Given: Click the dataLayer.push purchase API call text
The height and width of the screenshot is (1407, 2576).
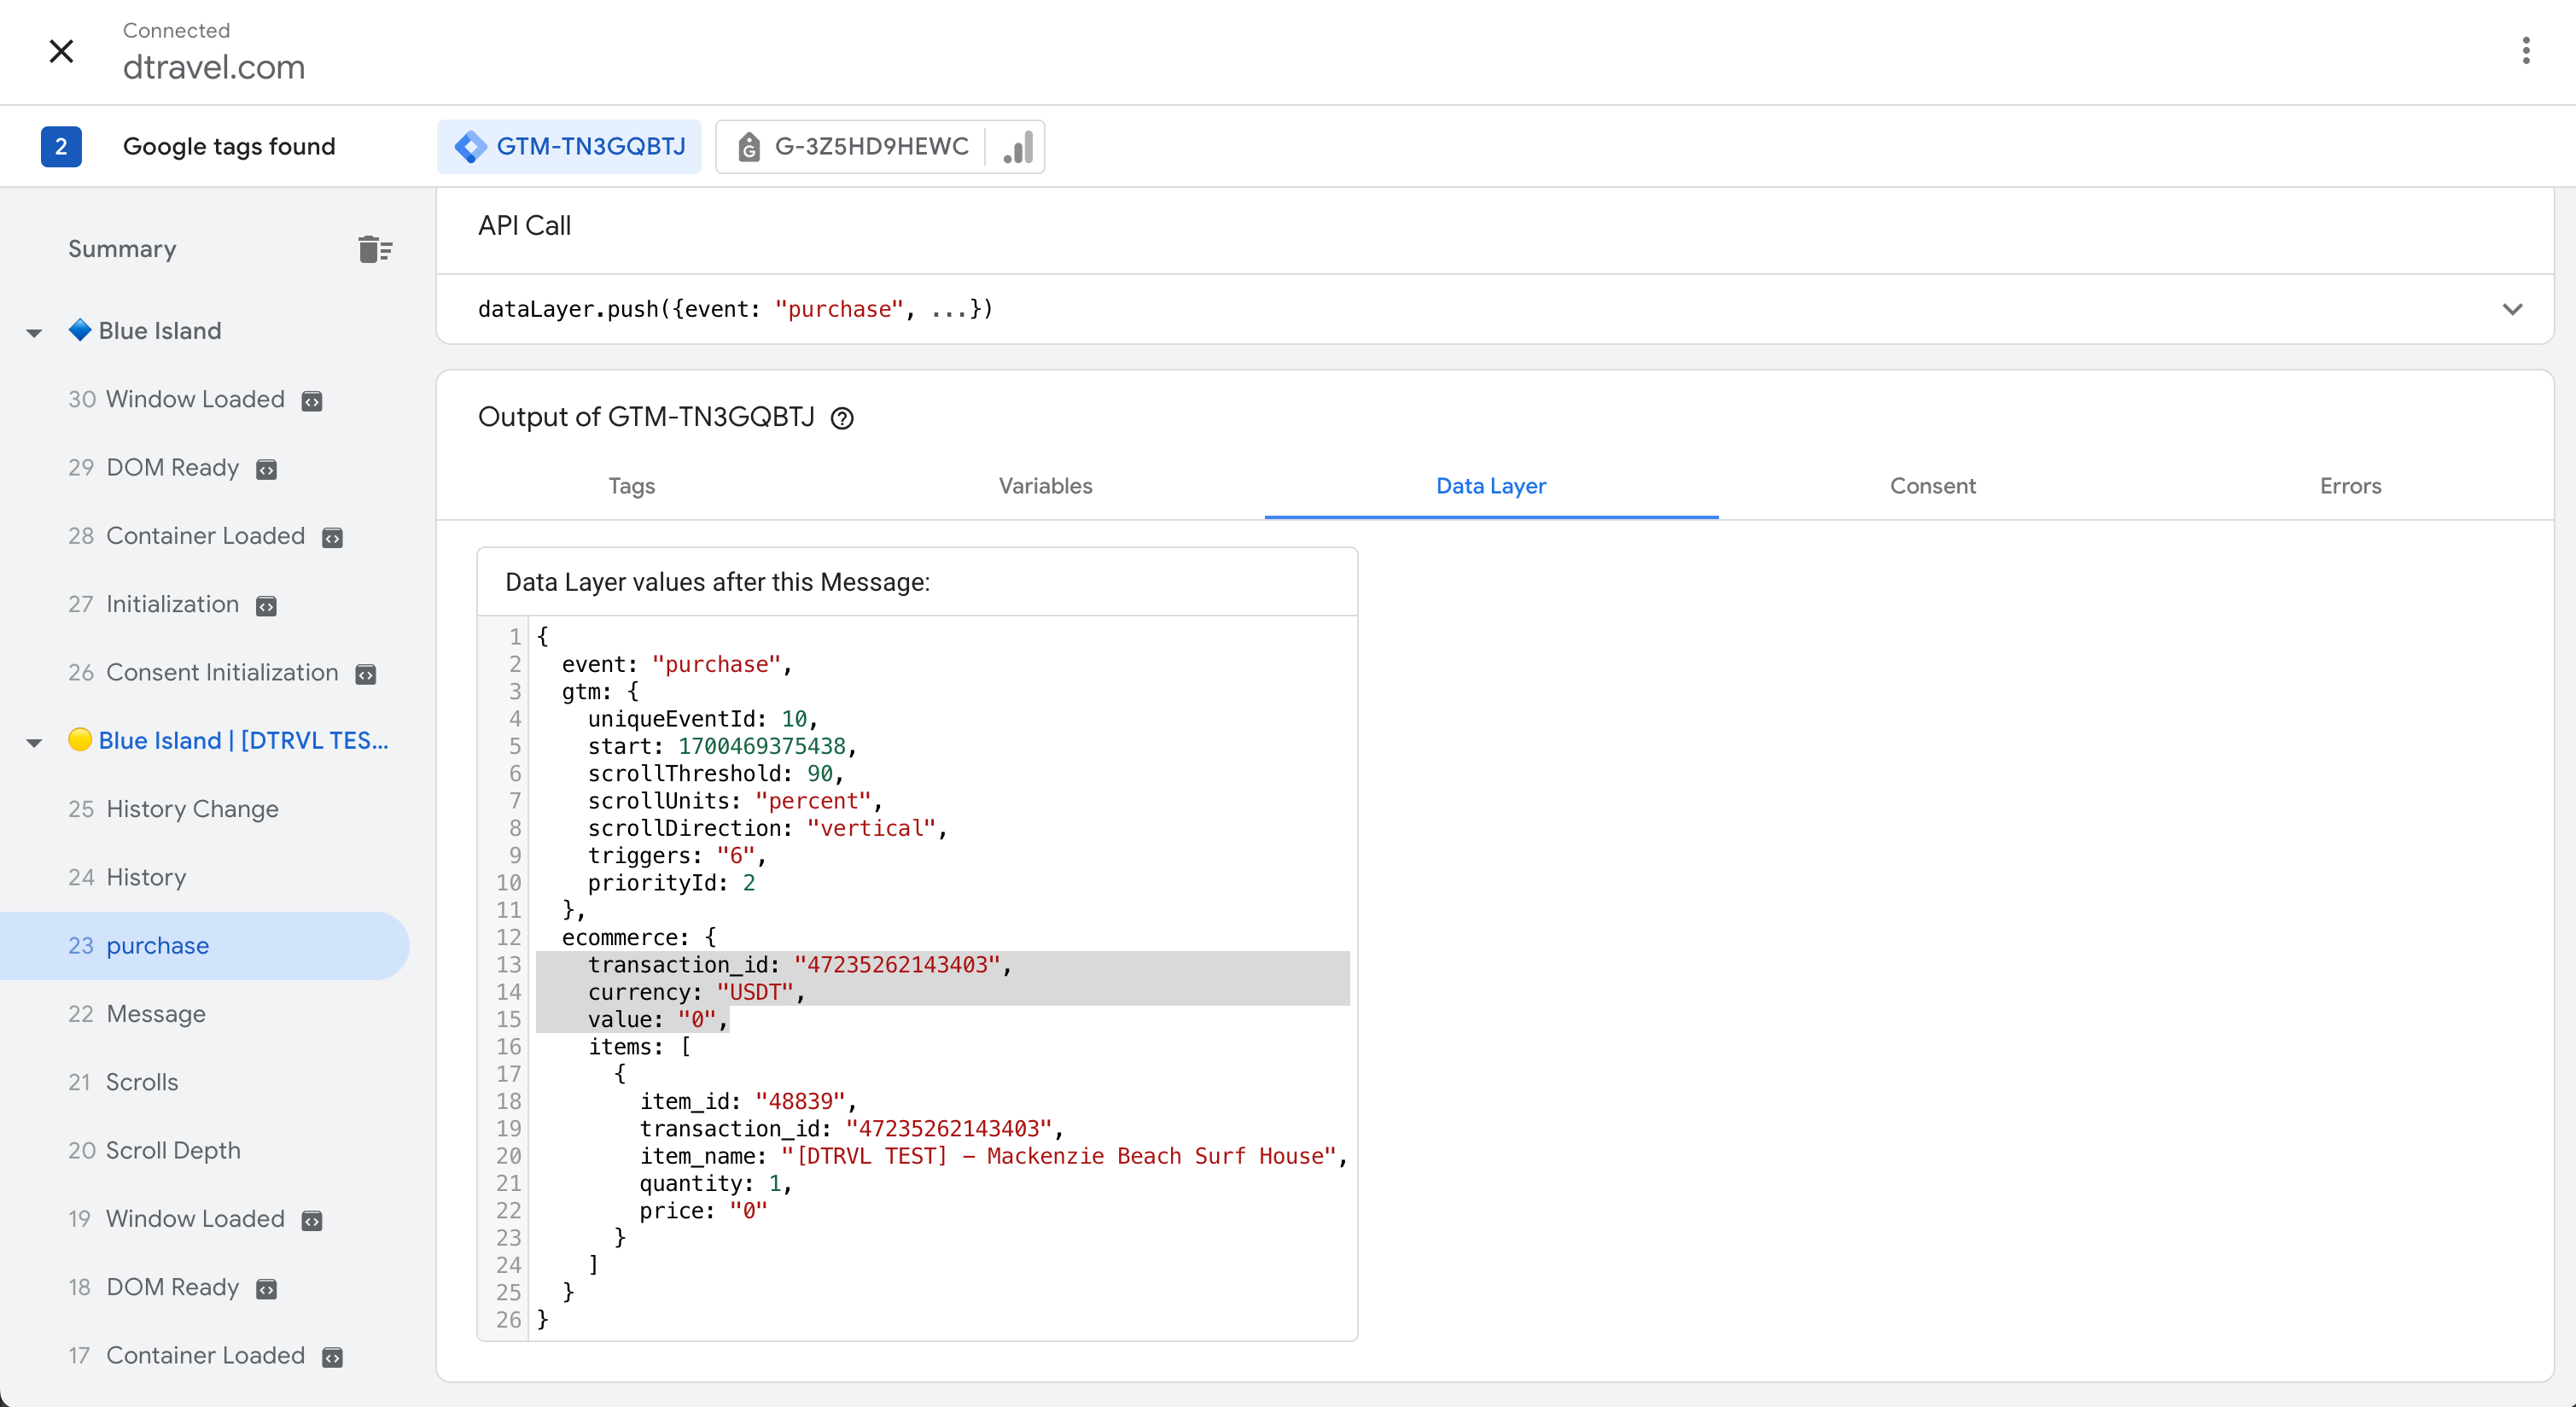Looking at the screenshot, I should click(735, 309).
